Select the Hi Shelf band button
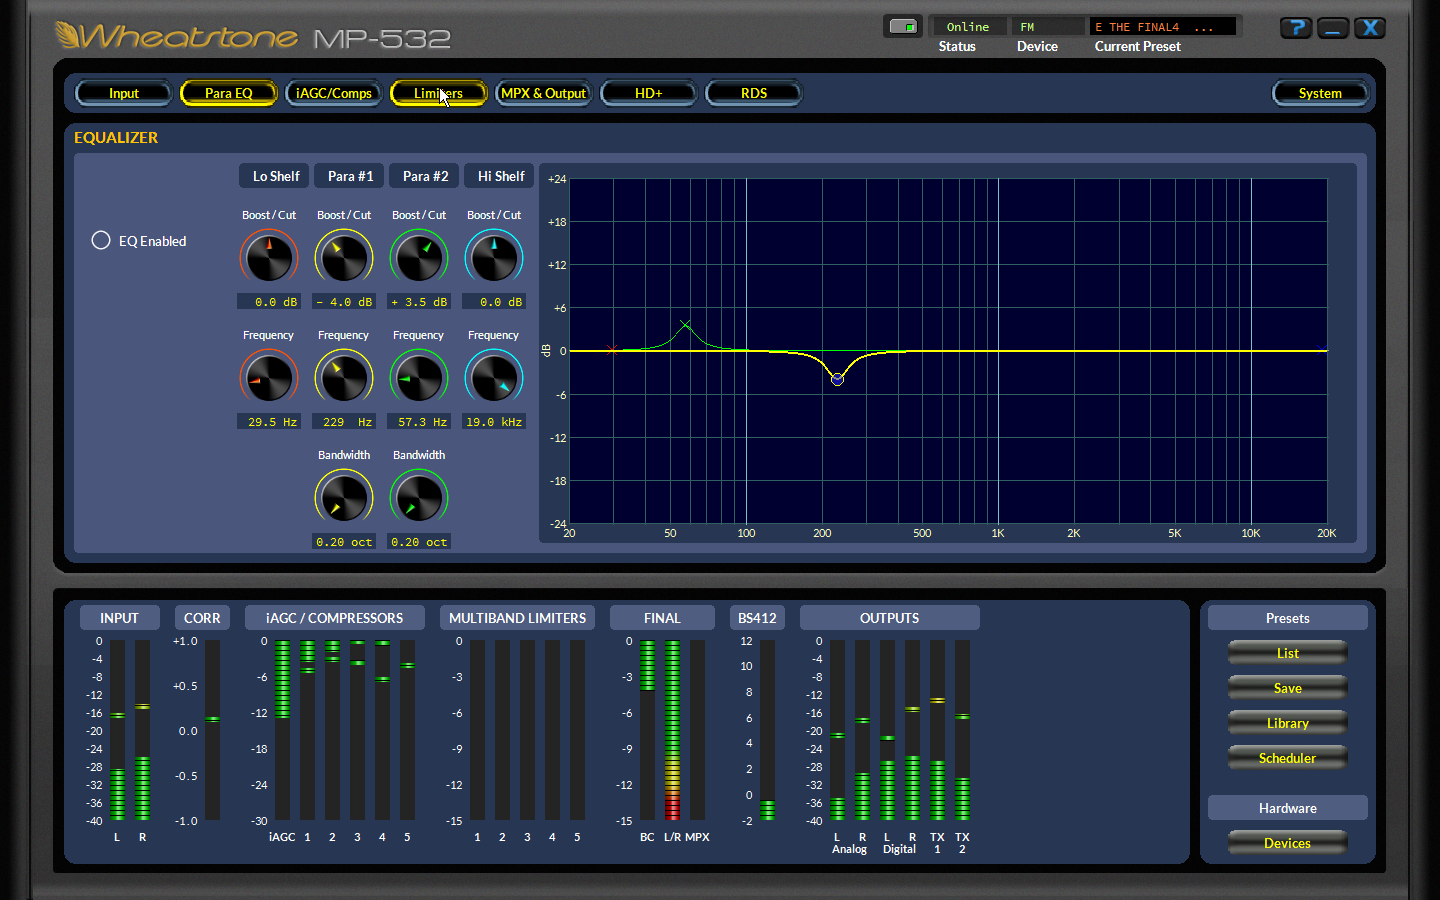The height and width of the screenshot is (900, 1440). (500, 176)
